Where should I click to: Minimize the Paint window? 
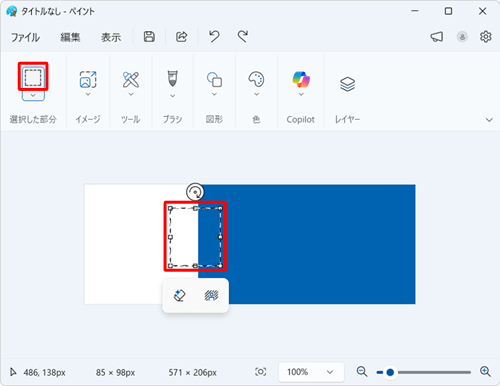[x=415, y=11]
